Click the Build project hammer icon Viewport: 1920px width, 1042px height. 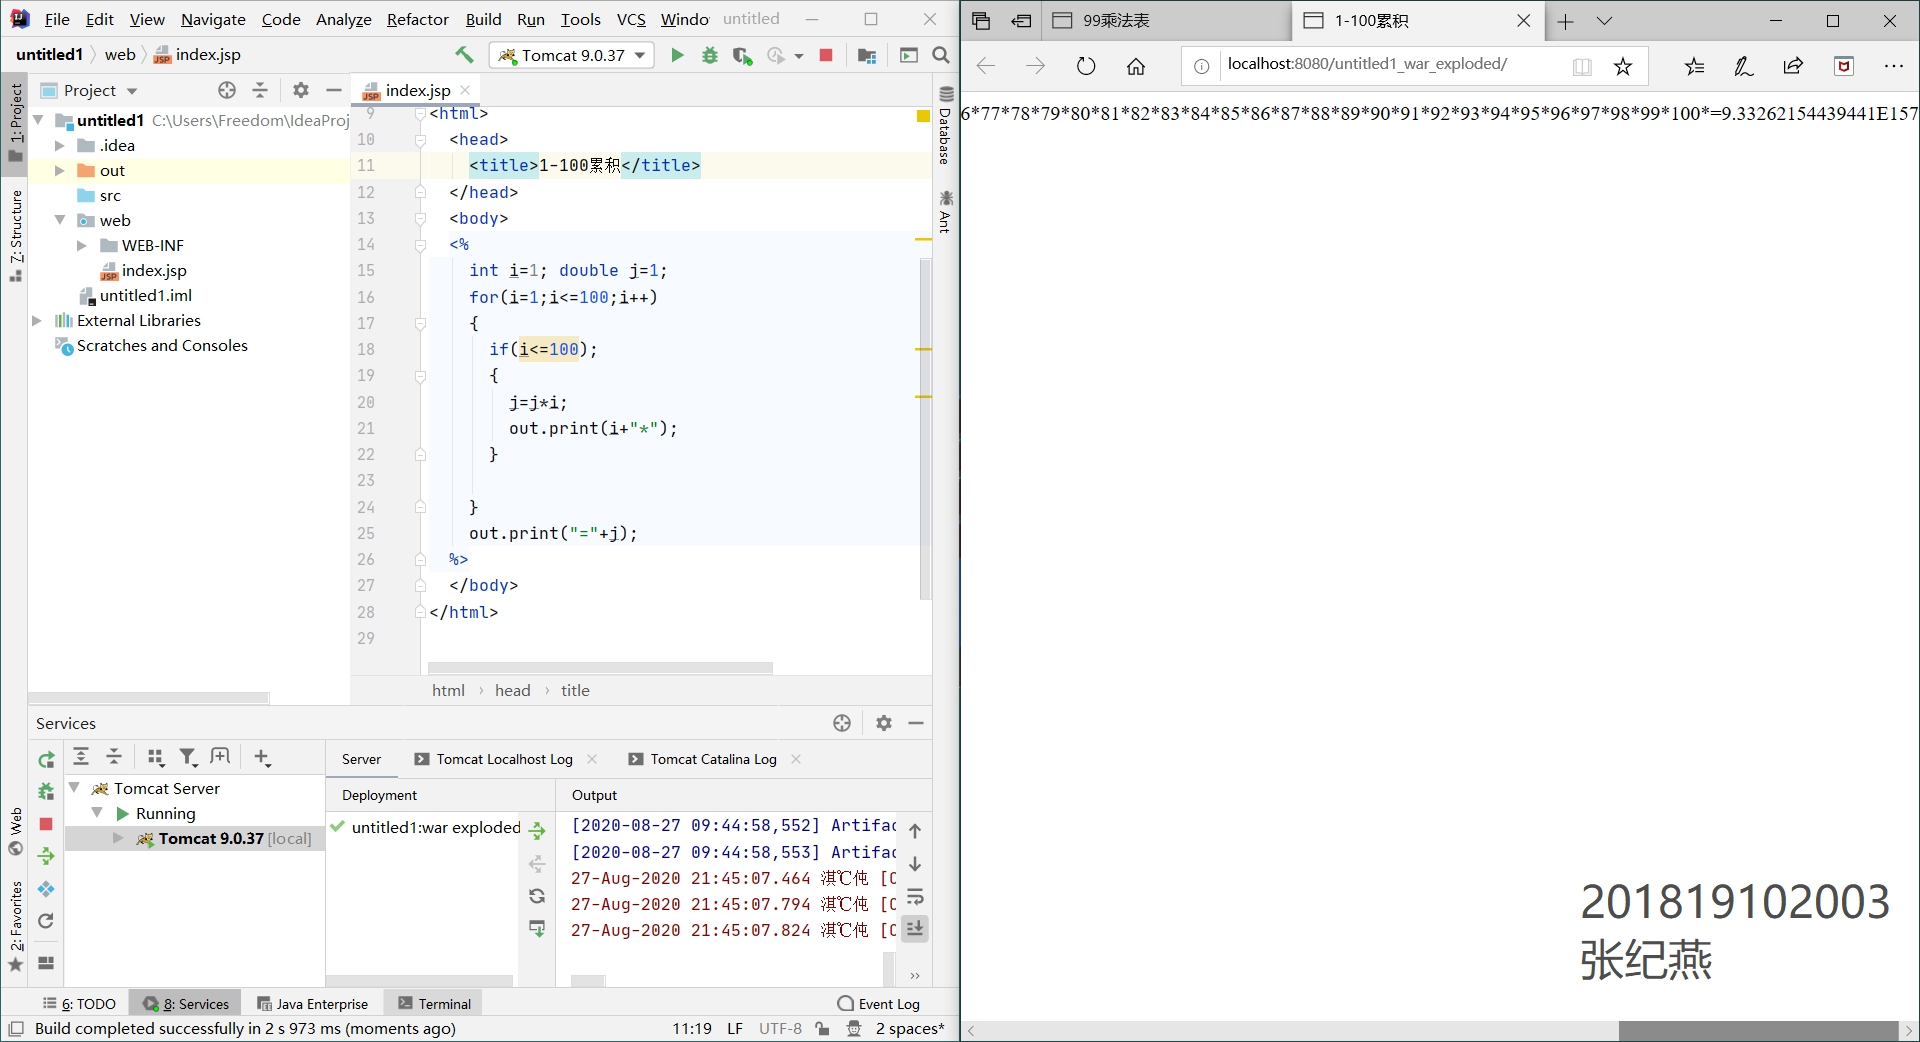pos(464,55)
